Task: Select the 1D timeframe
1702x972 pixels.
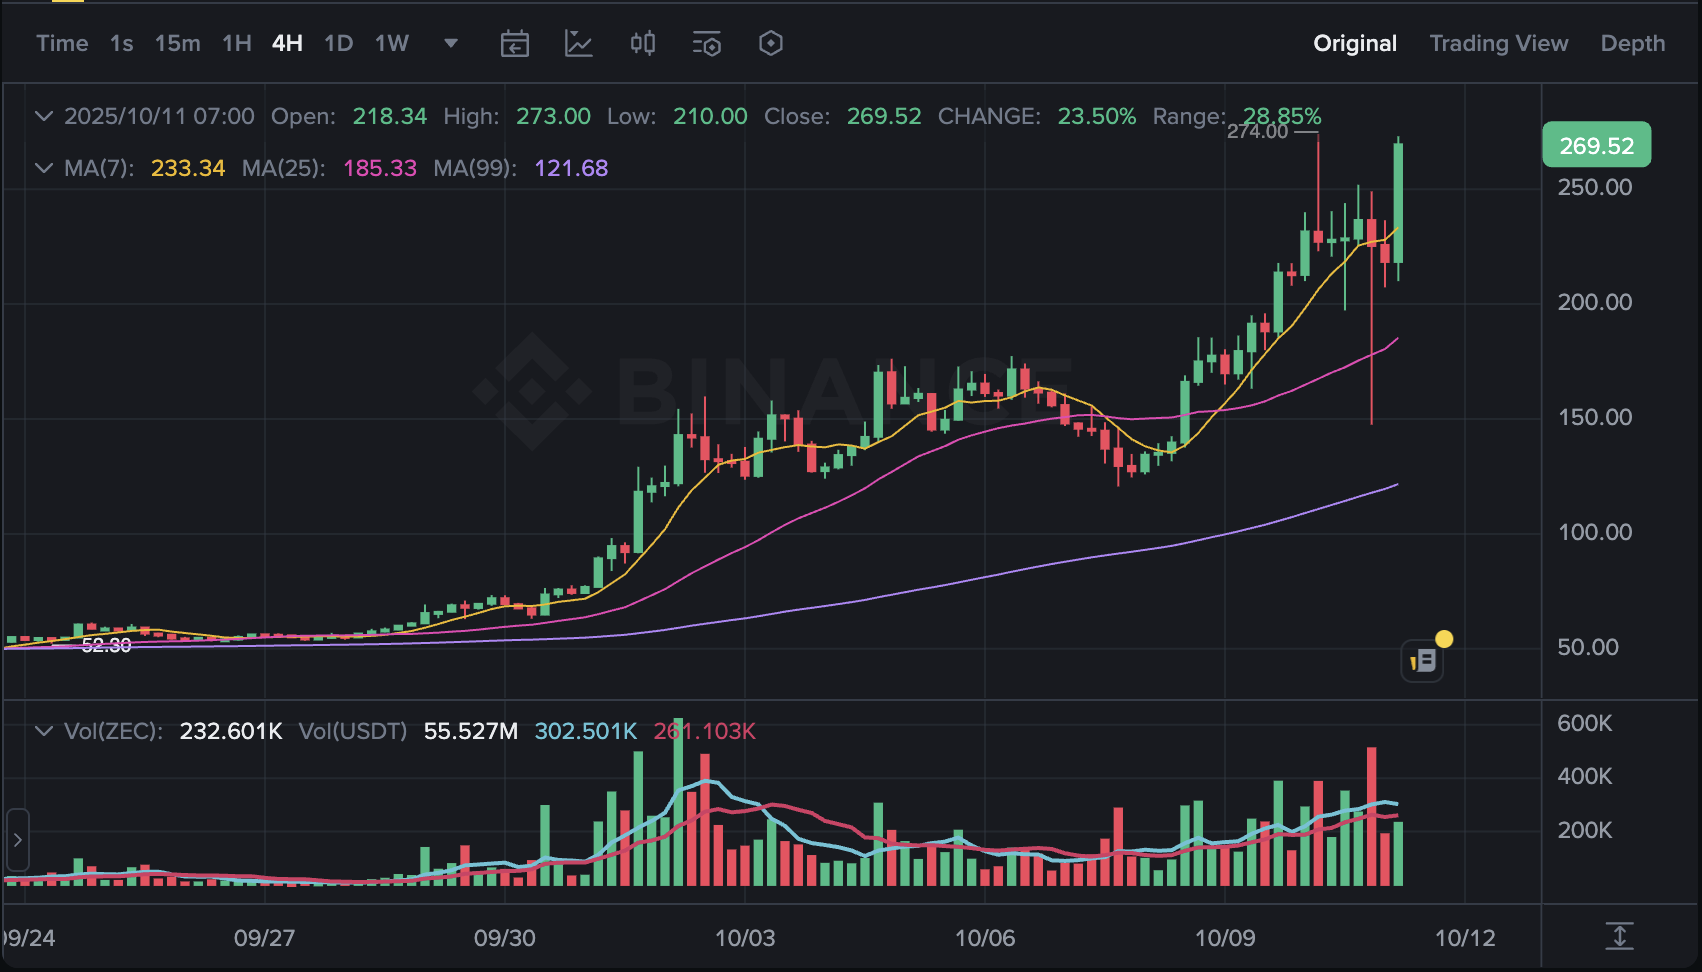Action: pos(338,43)
